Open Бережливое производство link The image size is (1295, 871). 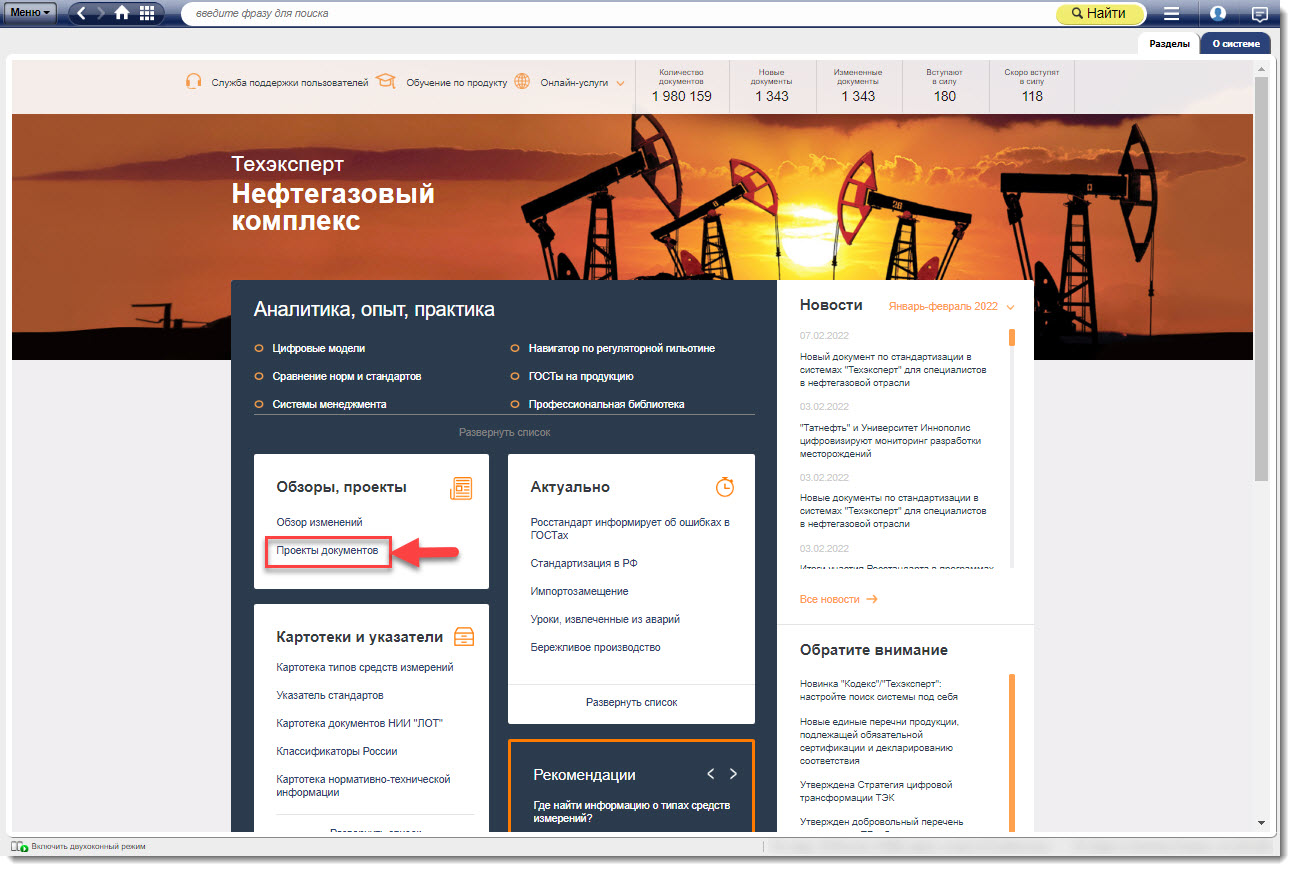pos(595,647)
